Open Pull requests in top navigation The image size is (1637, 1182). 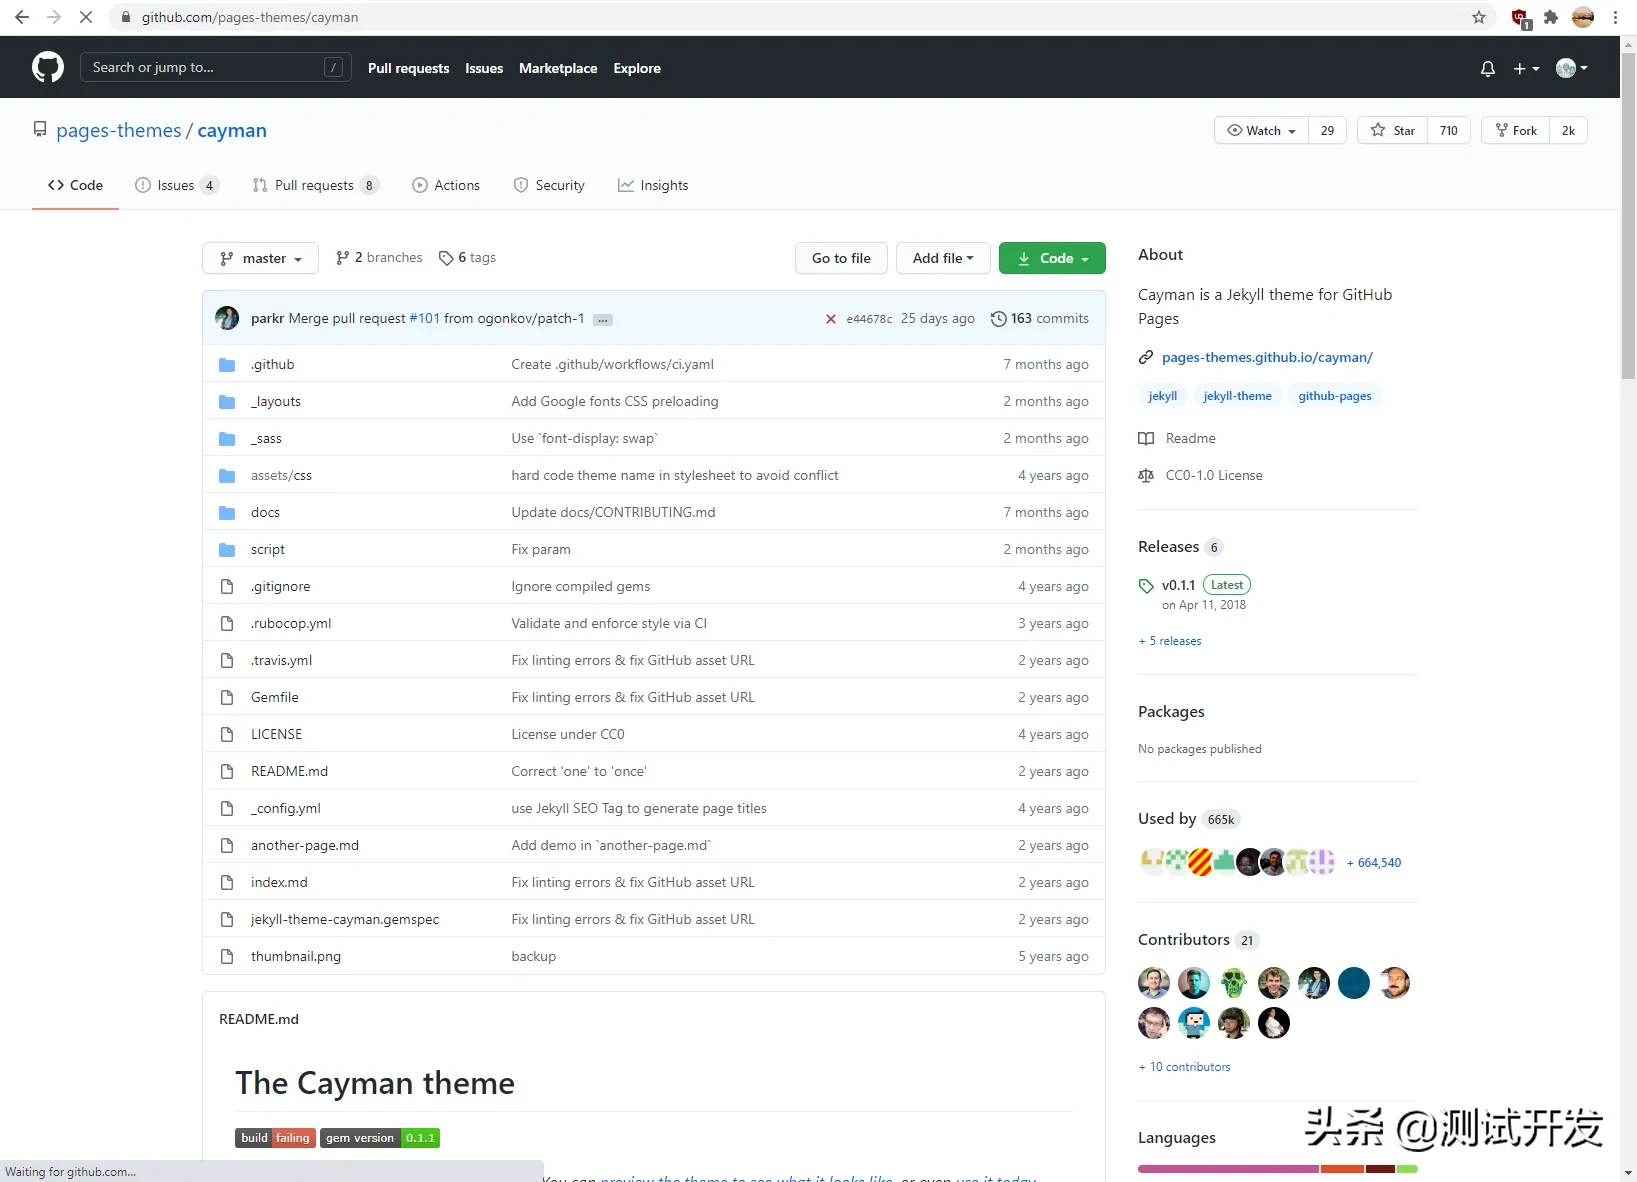point(408,68)
